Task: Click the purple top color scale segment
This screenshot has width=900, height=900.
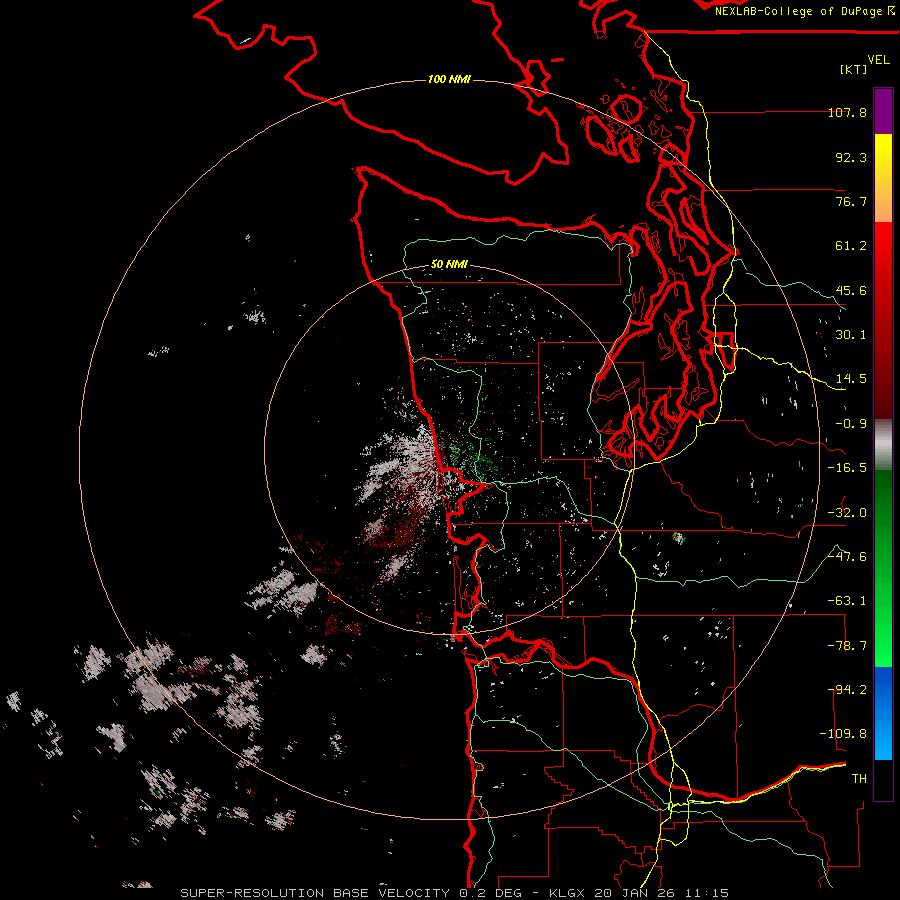Action: [x=883, y=111]
